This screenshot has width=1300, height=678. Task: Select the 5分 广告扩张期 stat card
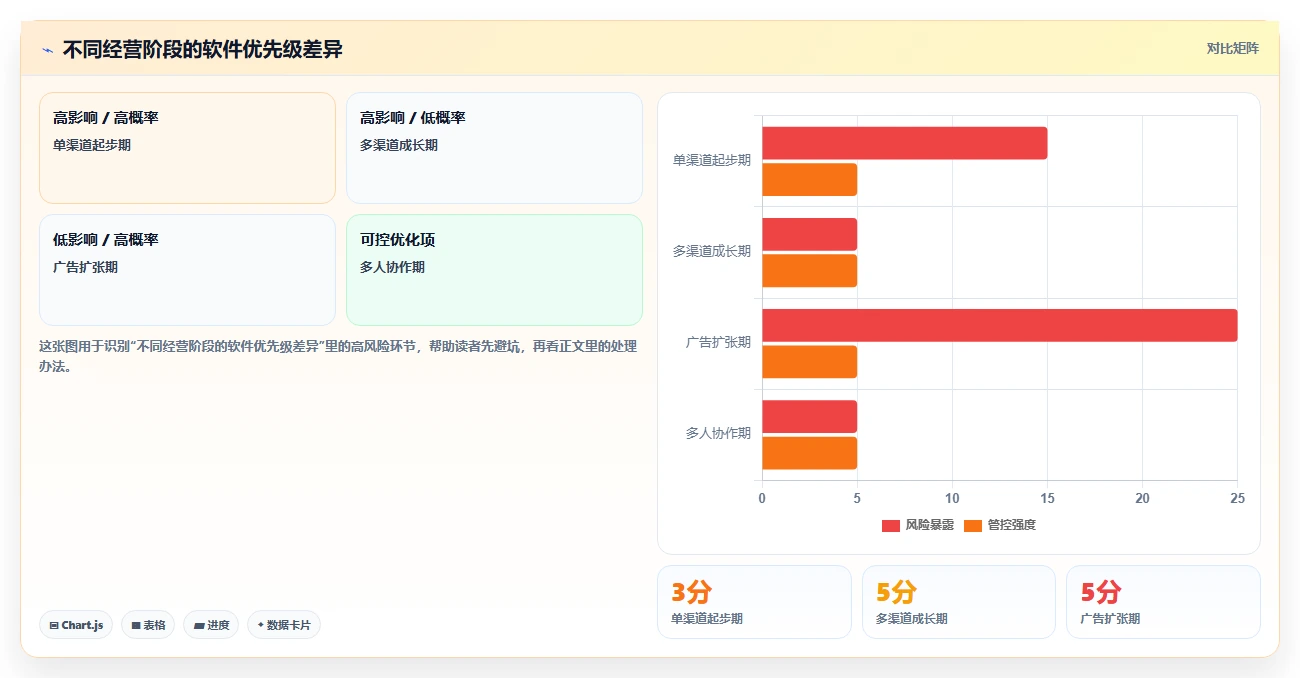(x=1163, y=602)
